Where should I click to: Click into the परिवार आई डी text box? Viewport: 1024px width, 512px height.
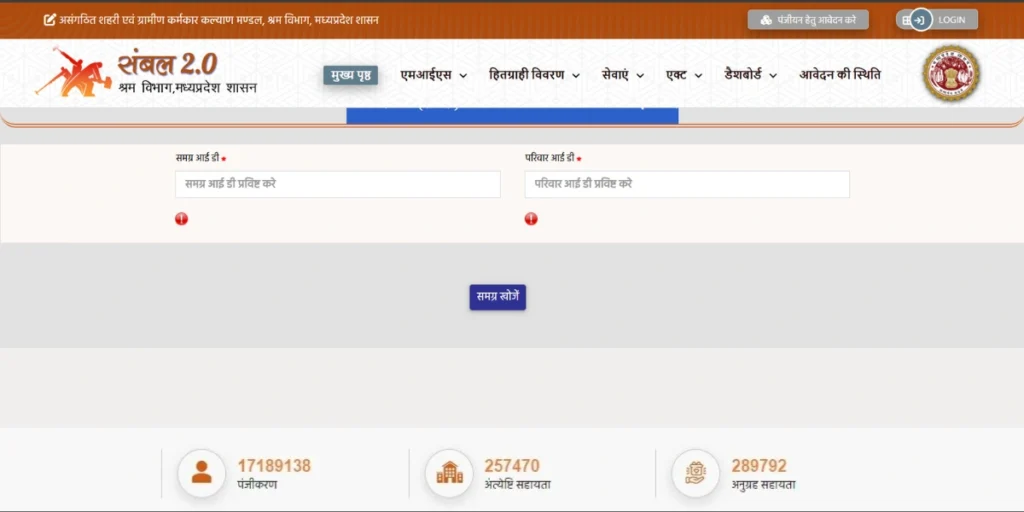[686, 184]
